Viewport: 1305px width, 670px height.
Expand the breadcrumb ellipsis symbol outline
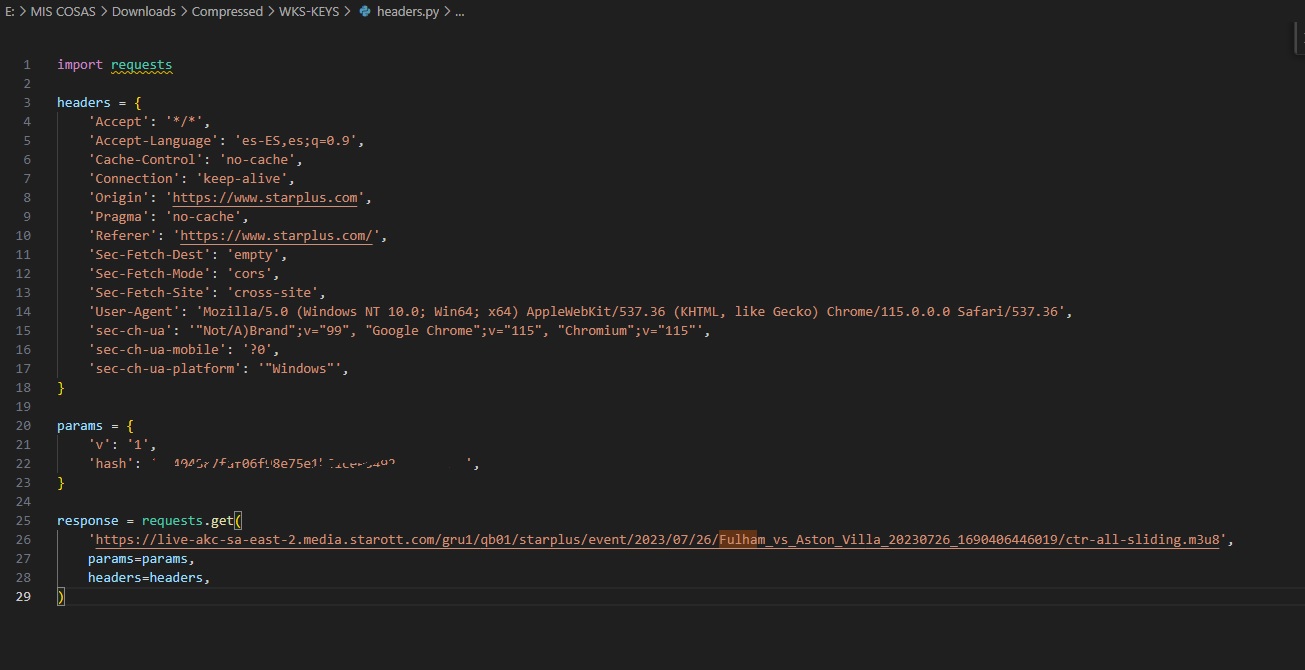[x=459, y=12]
